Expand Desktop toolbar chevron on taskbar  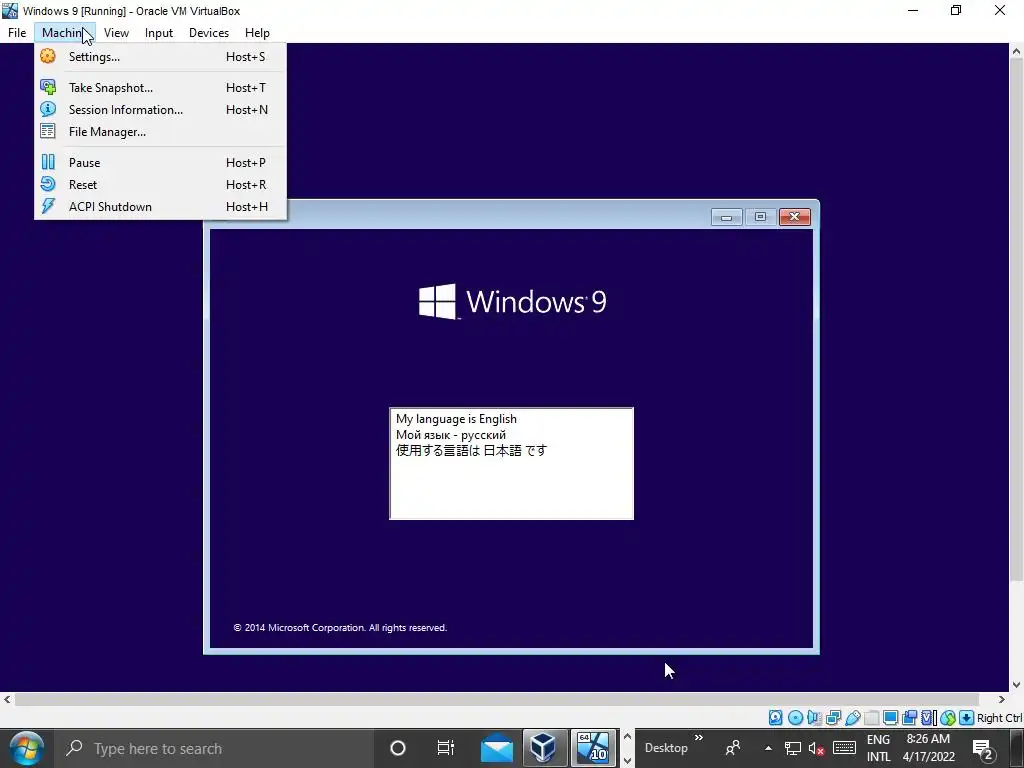pos(699,738)
